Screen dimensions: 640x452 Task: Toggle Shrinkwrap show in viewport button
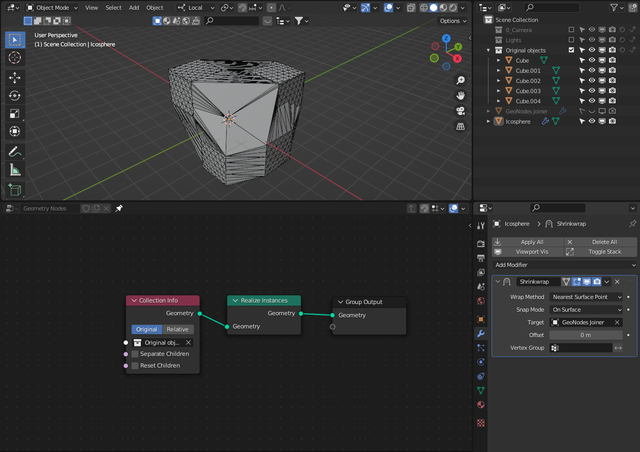coord(587,282)
